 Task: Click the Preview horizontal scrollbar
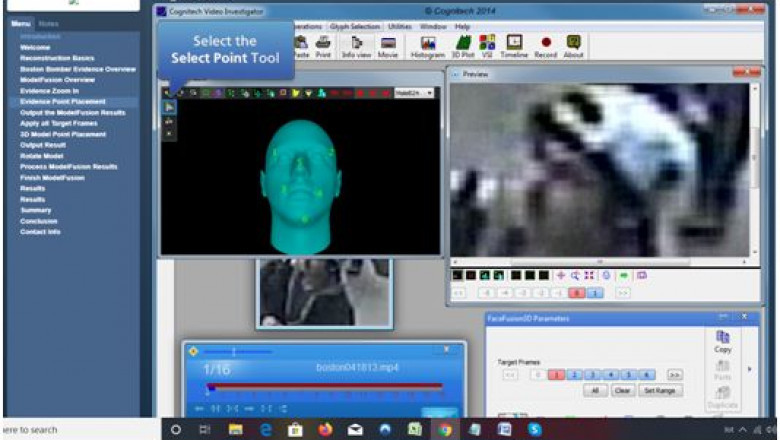click(599, 262)
